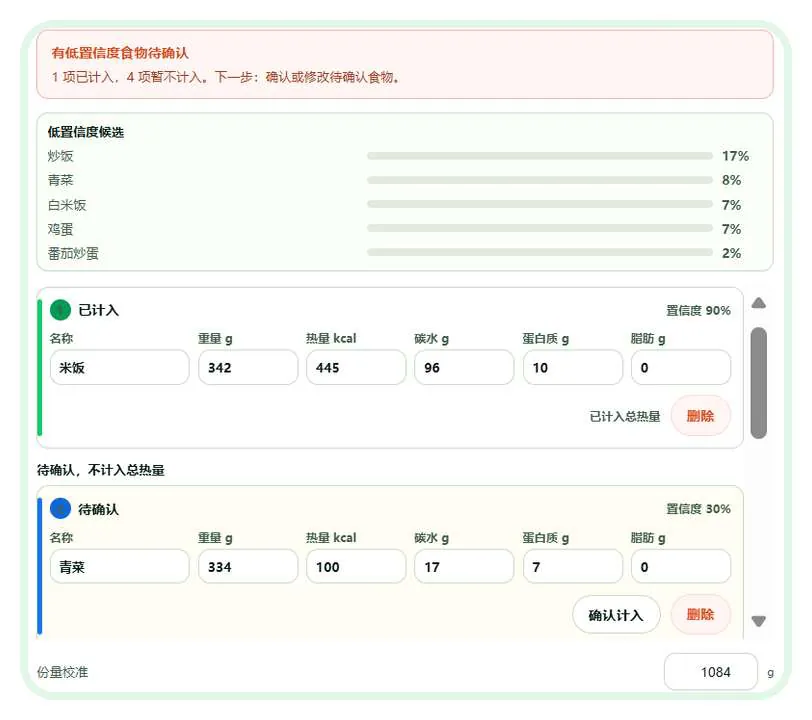Click the 白米饭 7% confidence bar

point(540,205)
